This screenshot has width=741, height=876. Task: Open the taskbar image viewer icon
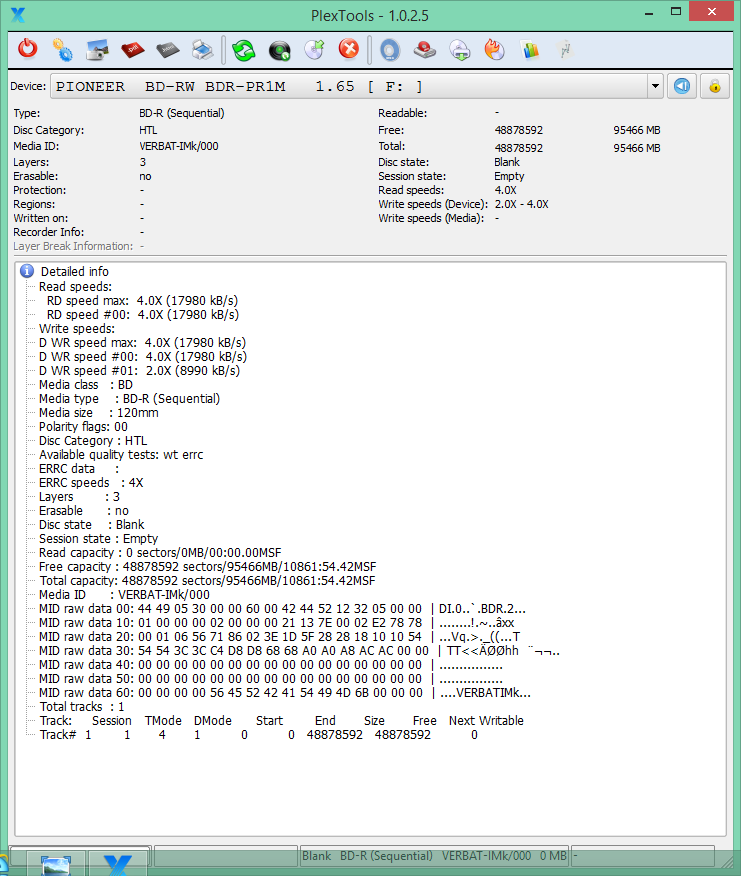(56, 864)
